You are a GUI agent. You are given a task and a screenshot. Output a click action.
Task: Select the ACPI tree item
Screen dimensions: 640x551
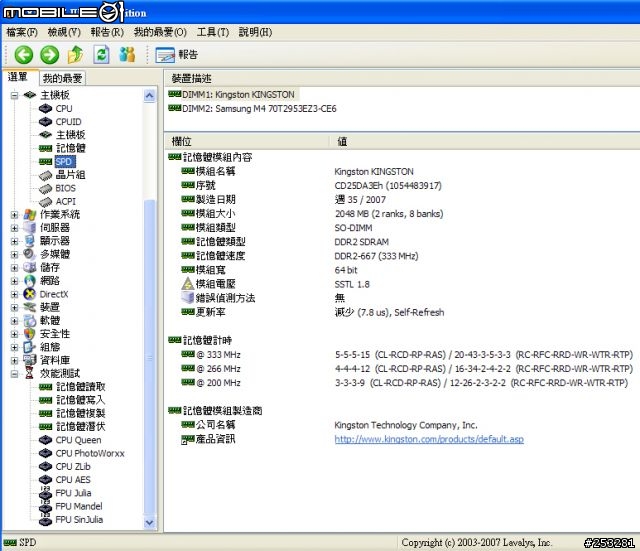(x=66, y=202)
